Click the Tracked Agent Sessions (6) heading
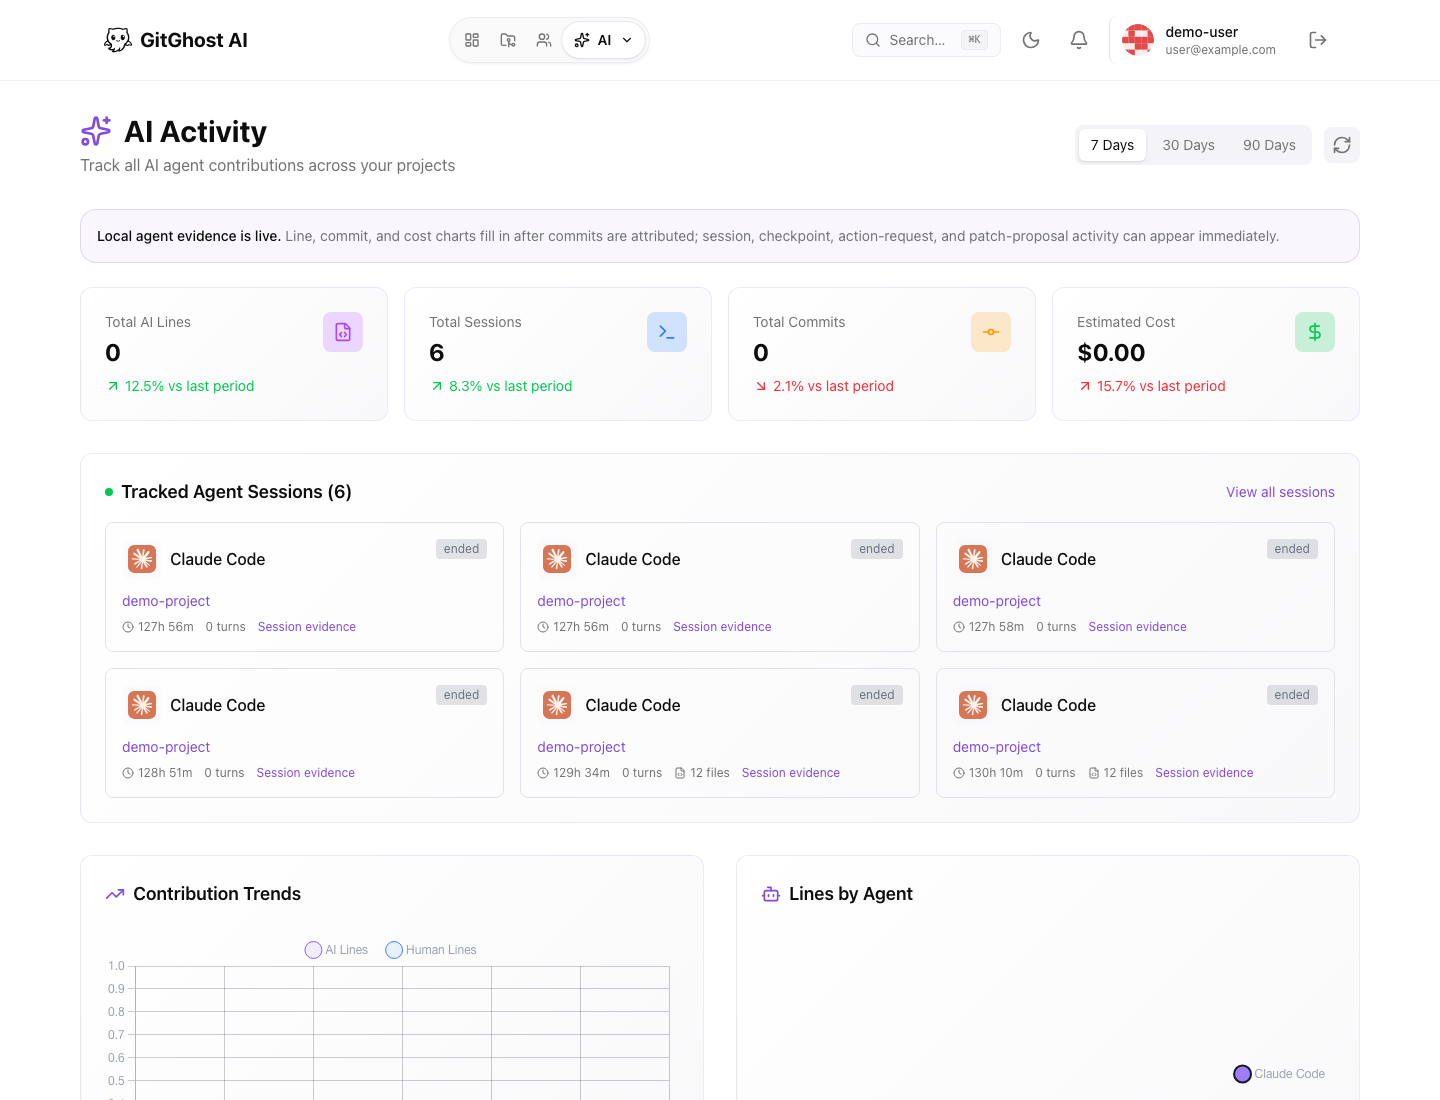Screen dimensions: 1440x1100 [x=236, y=492]
